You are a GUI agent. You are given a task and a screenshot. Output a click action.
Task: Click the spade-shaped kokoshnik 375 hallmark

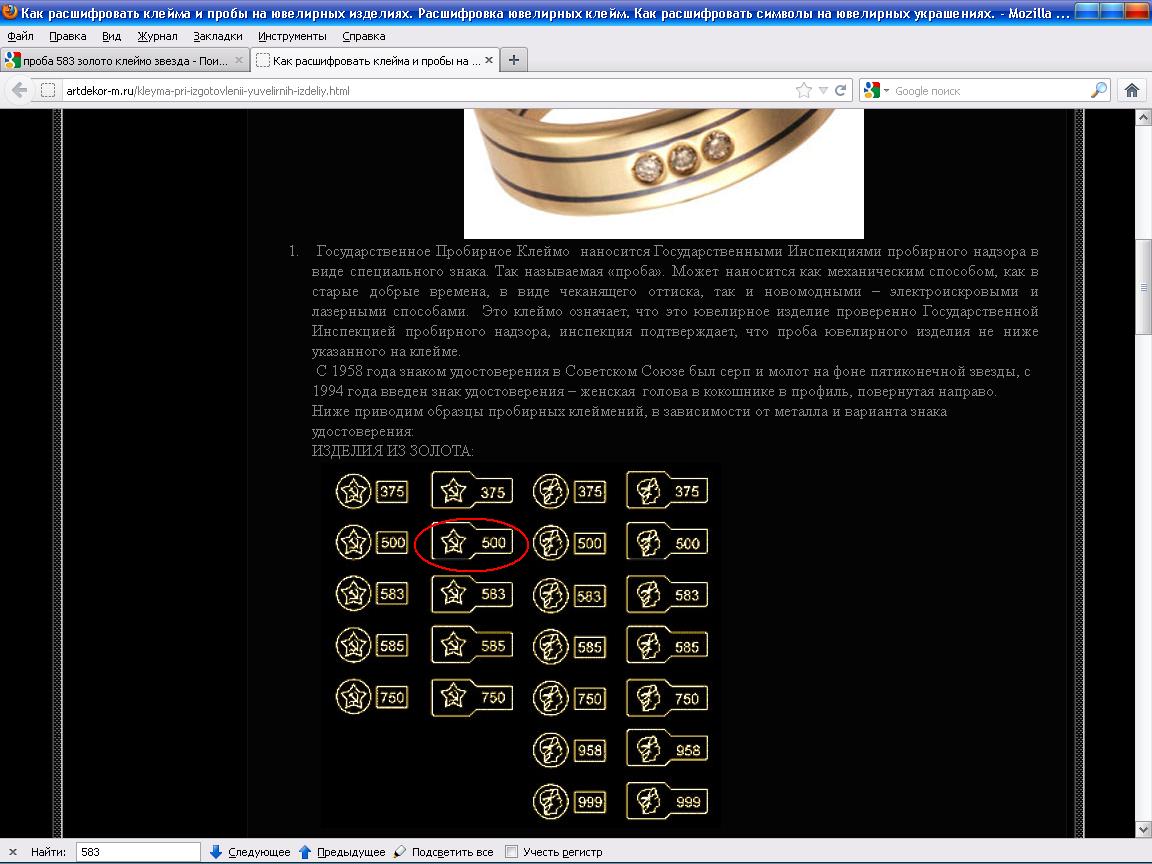pyautogui.click(x=667, y=491)
